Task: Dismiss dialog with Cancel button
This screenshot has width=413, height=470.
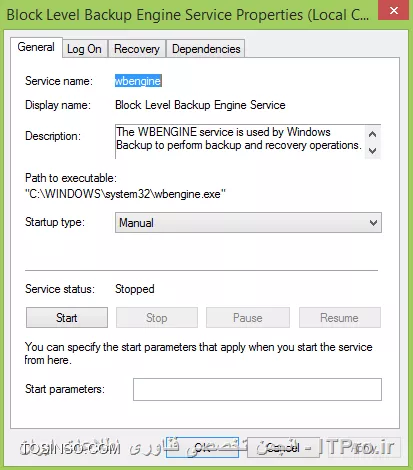Action: click(x=284, y=447)
